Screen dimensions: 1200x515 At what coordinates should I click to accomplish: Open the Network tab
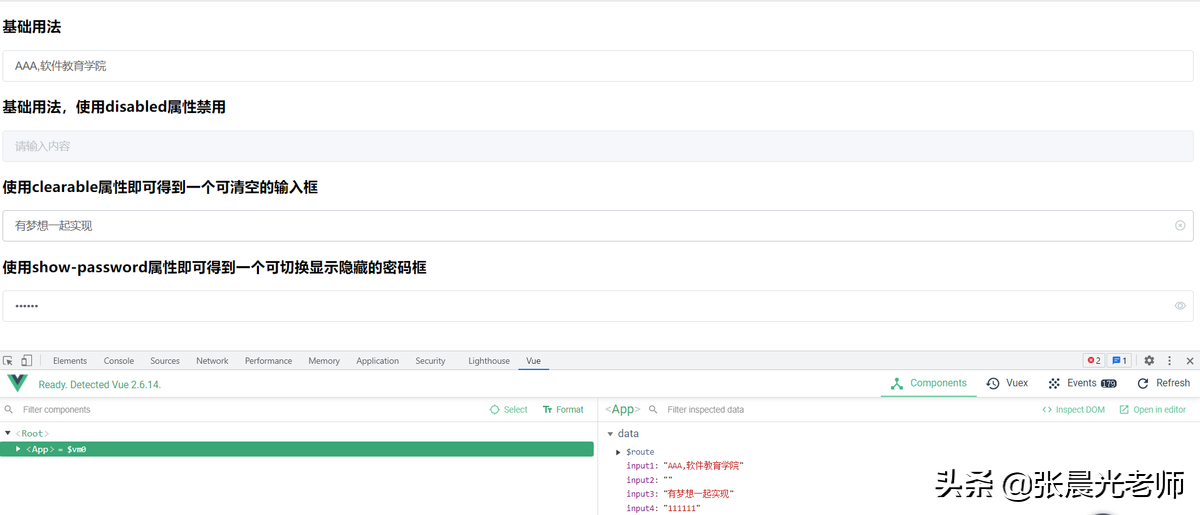point(212,361)
